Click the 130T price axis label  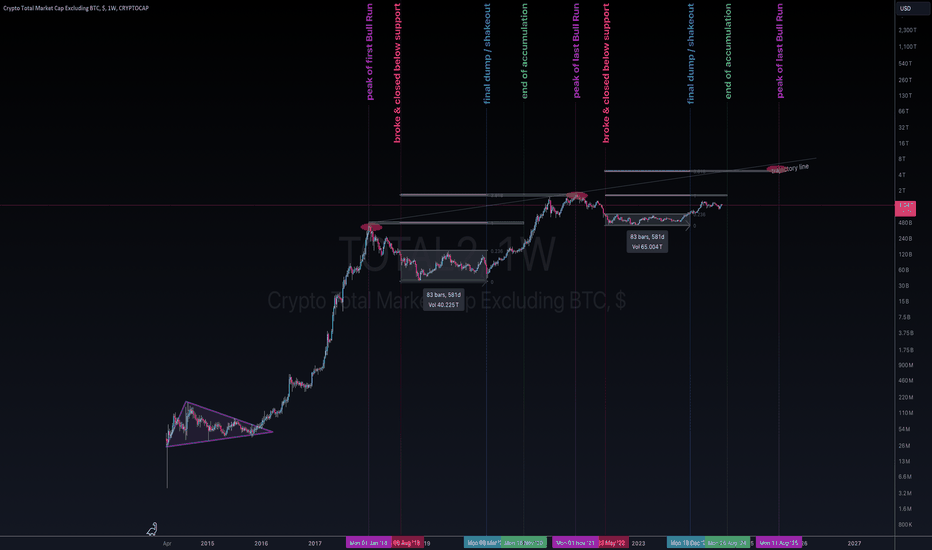click(x=905, y=96)
